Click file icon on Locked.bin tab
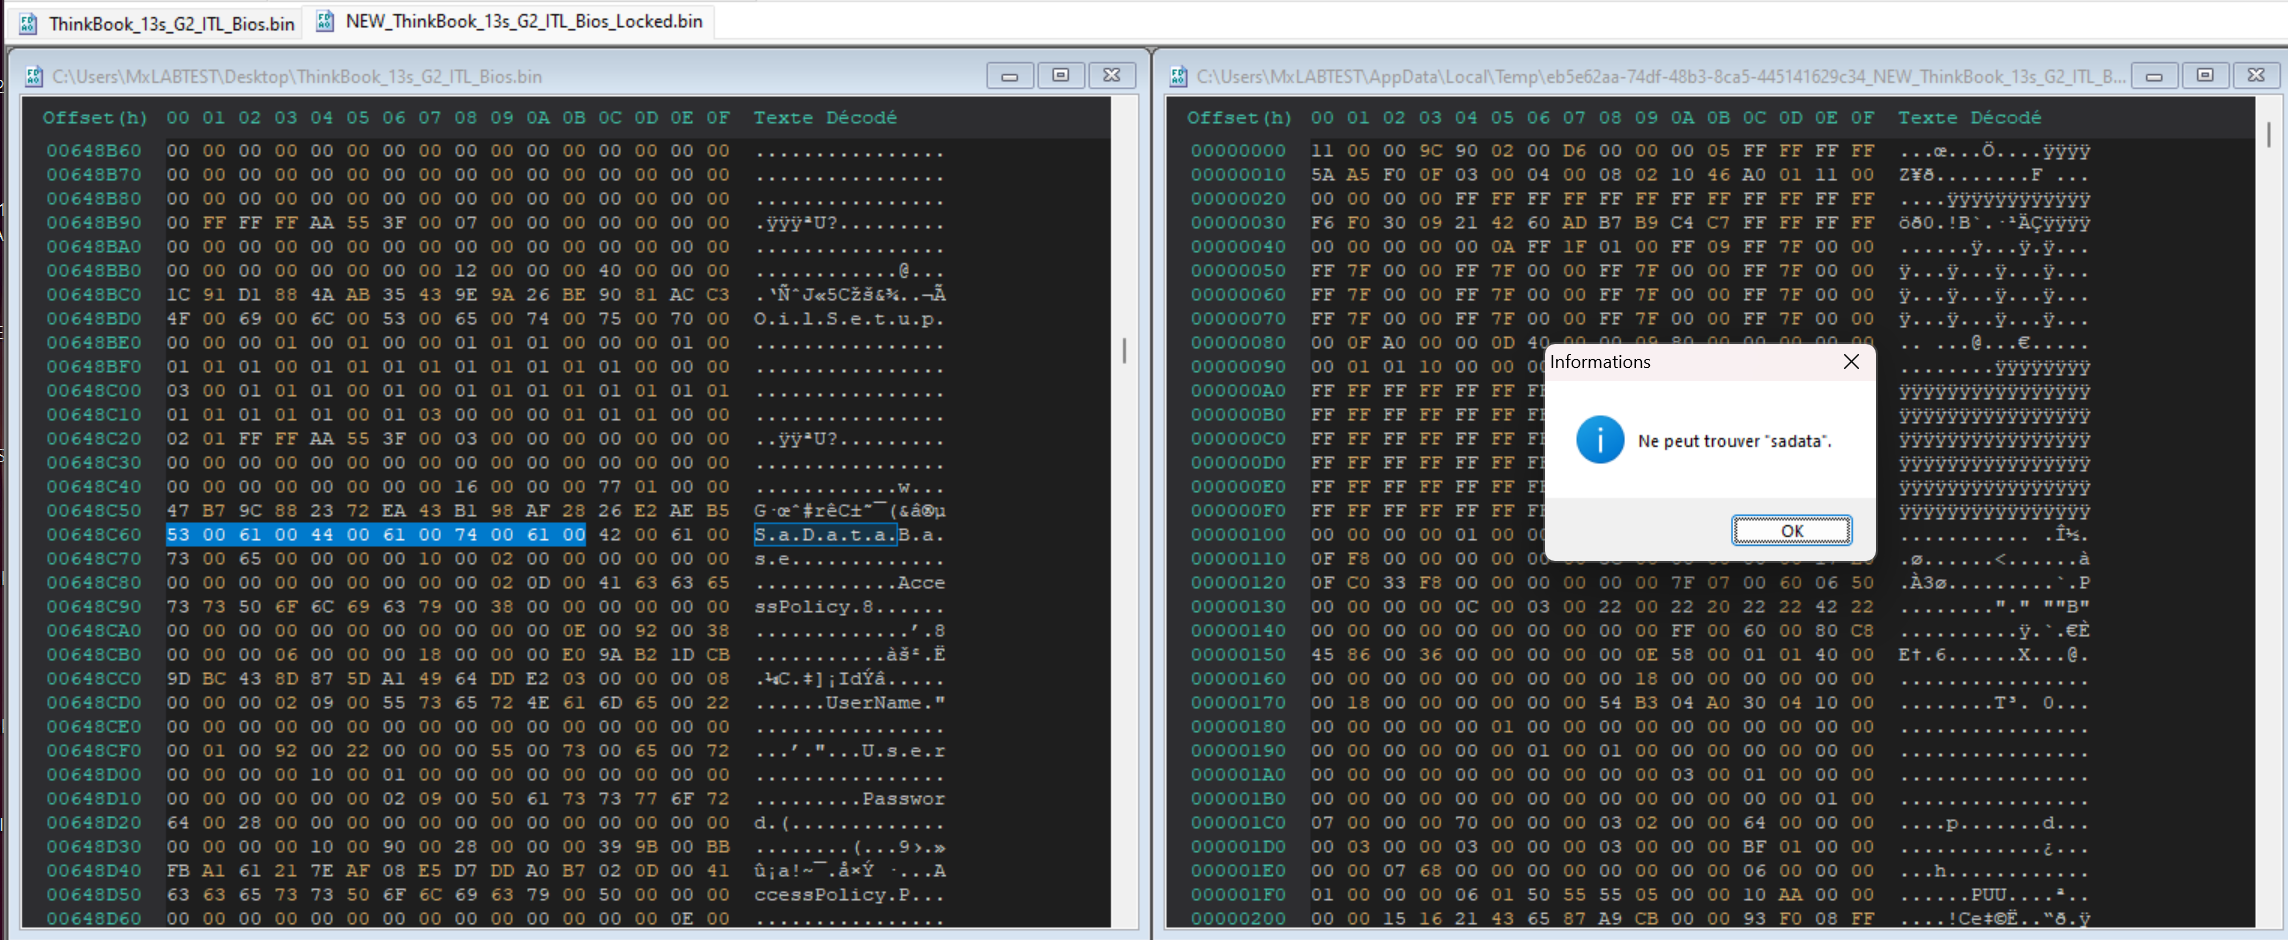 tap(325, 21)
